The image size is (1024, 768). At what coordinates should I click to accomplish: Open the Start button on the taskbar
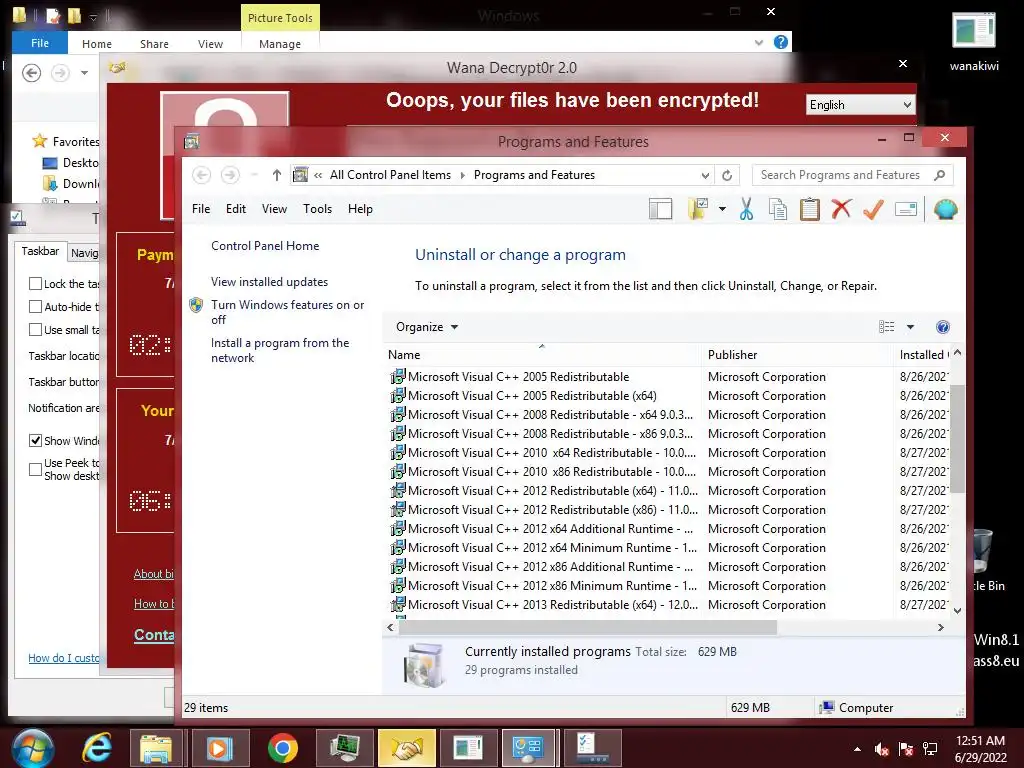[31, 748]
